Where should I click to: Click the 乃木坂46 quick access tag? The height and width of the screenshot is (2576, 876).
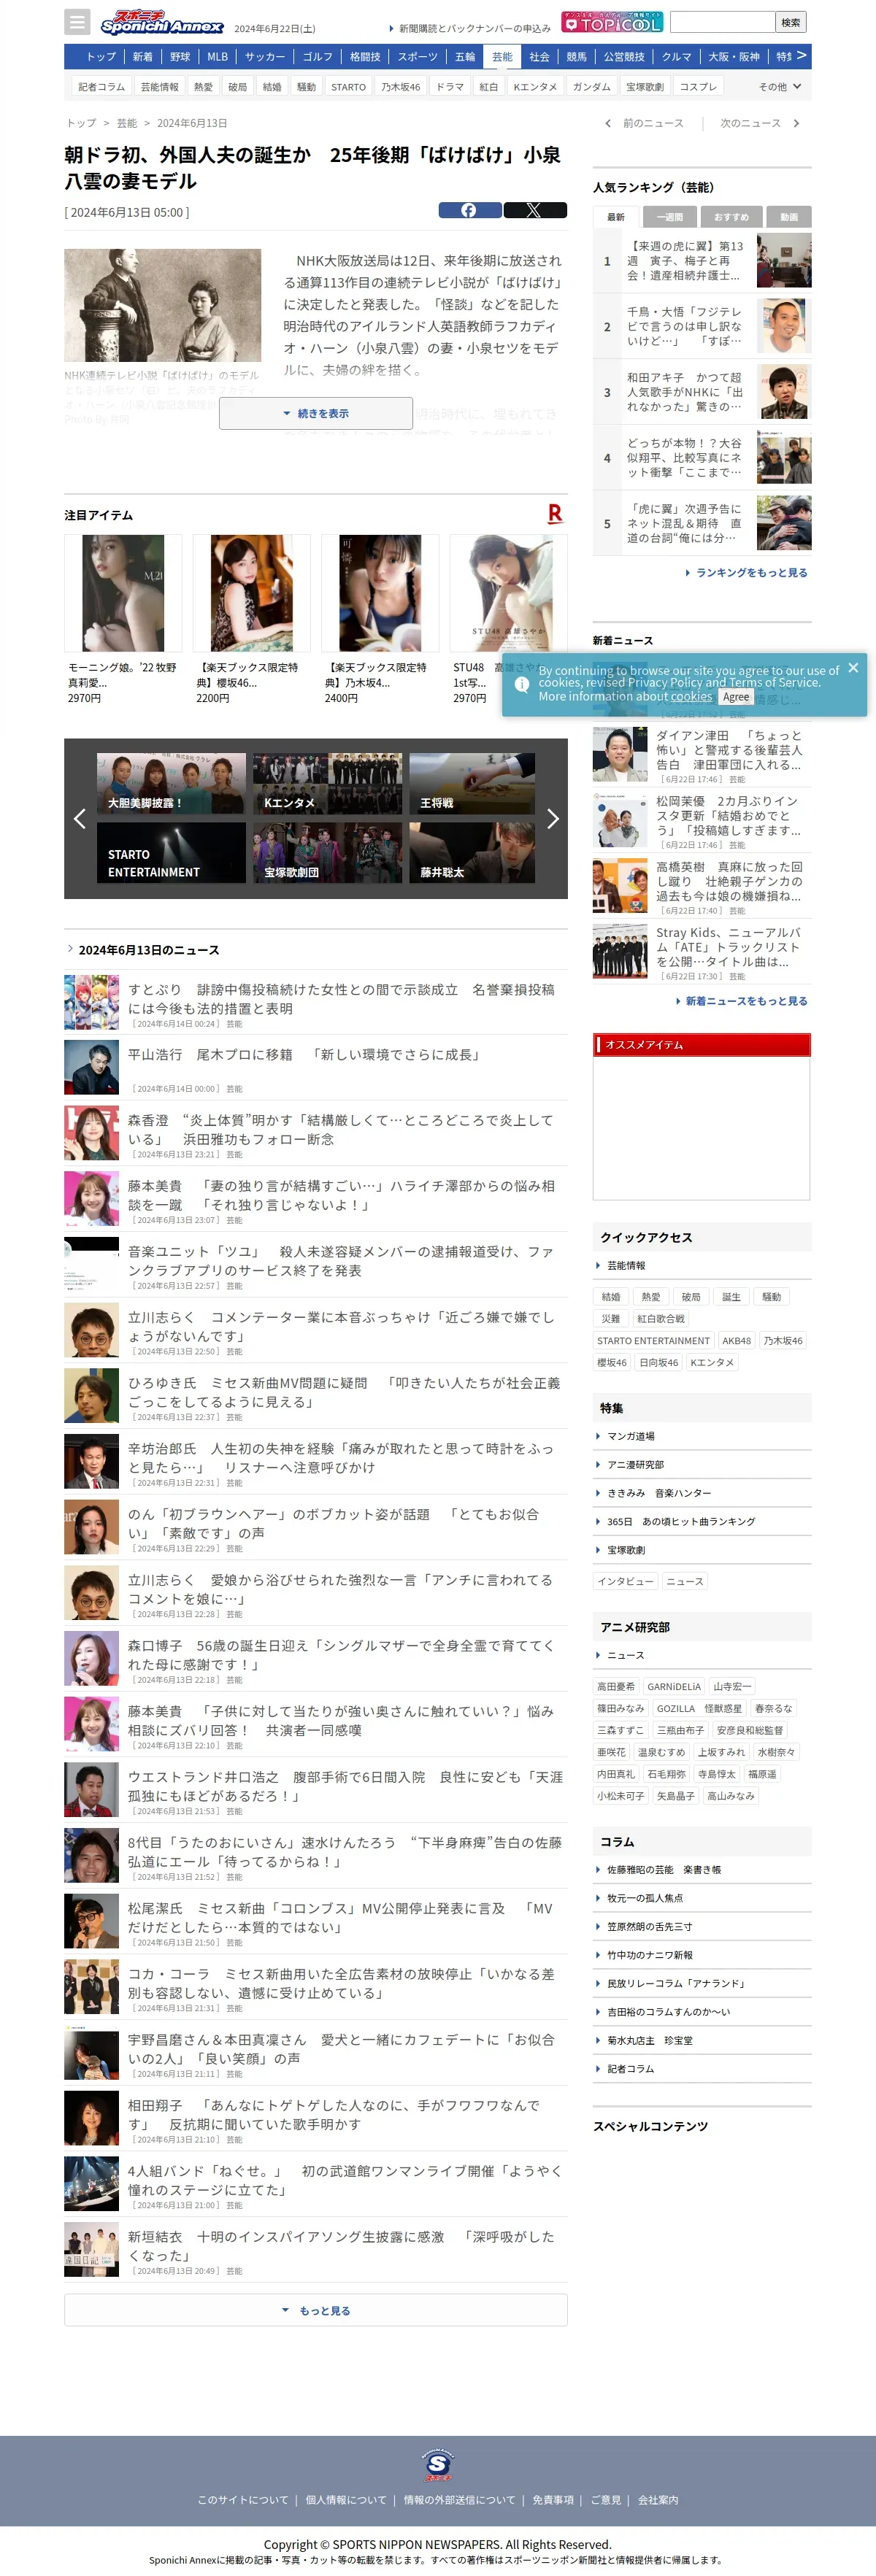click(x=783, y=1340)
